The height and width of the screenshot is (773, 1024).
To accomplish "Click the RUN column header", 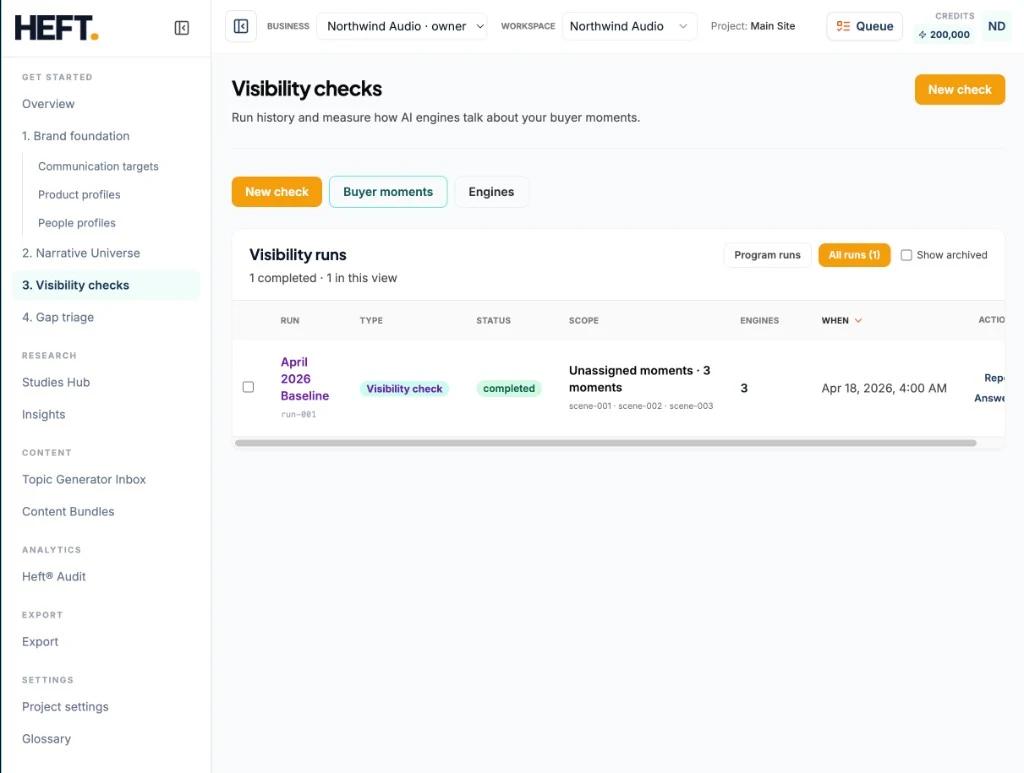I will point(290,321).
